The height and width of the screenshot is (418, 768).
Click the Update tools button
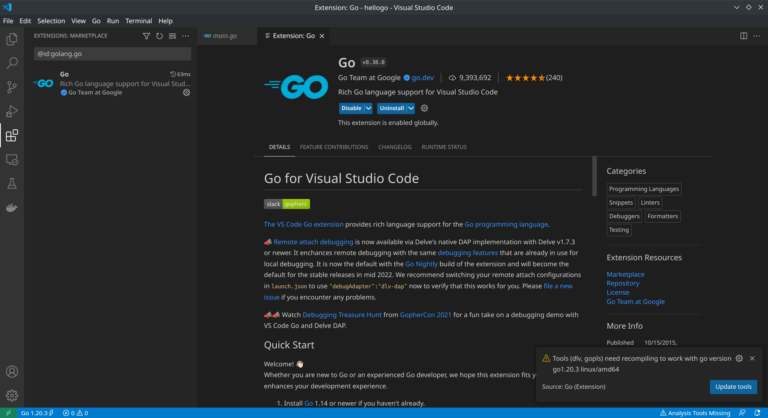click(733, 387)
